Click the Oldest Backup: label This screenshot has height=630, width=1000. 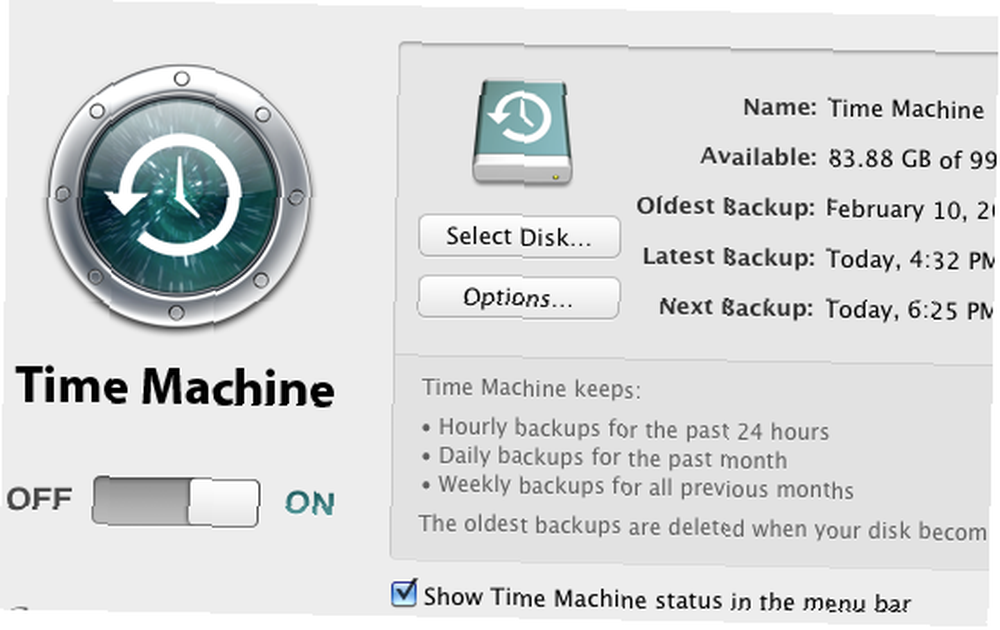pos(726,207)
